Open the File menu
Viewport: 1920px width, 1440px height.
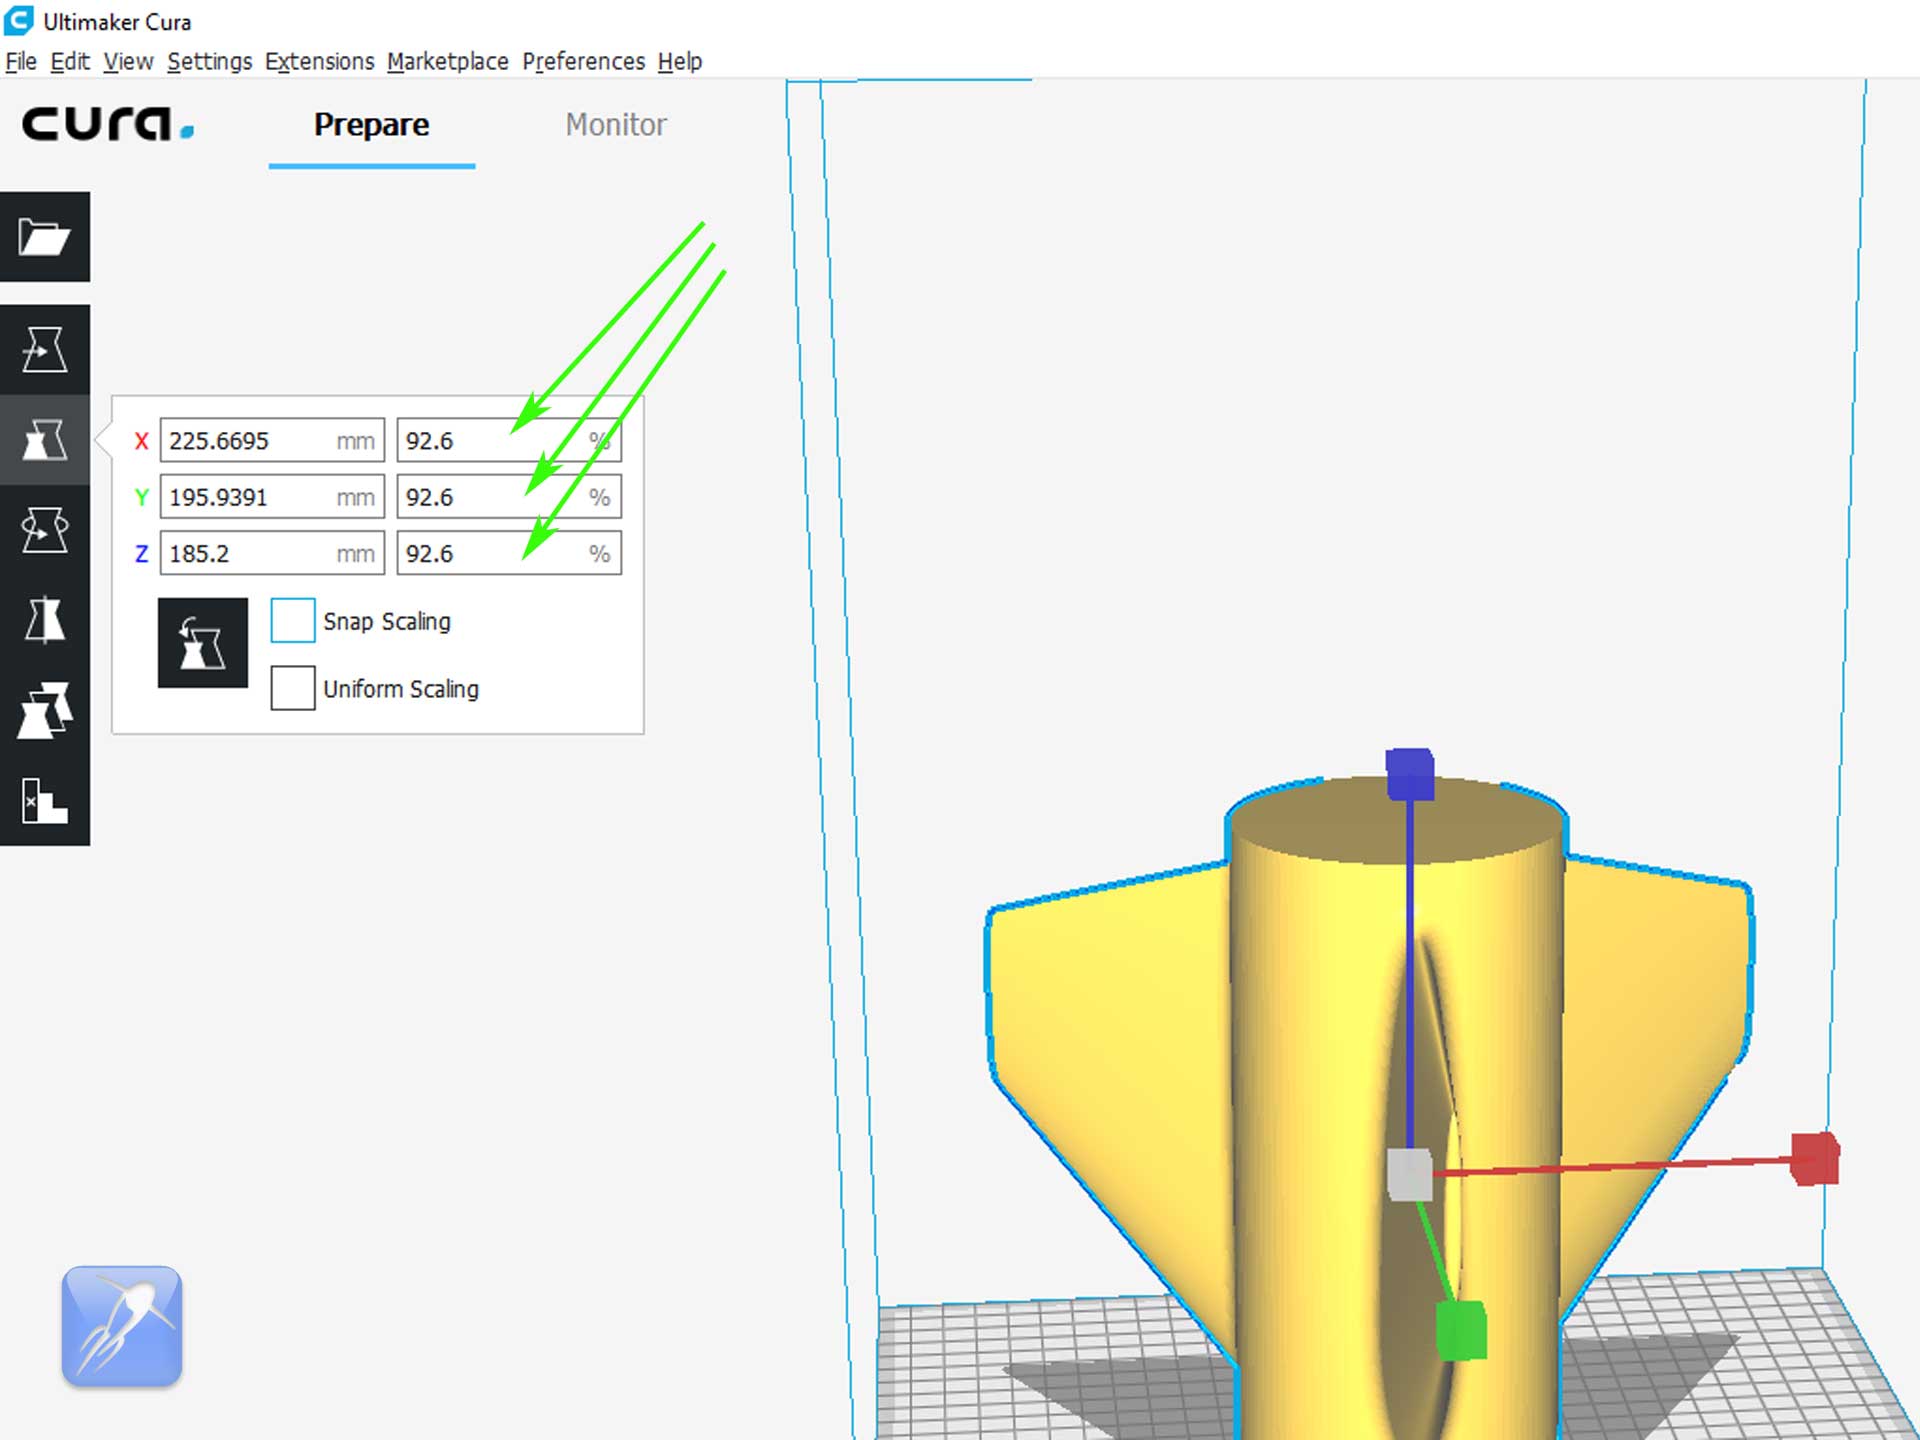[x=21, y=62]
